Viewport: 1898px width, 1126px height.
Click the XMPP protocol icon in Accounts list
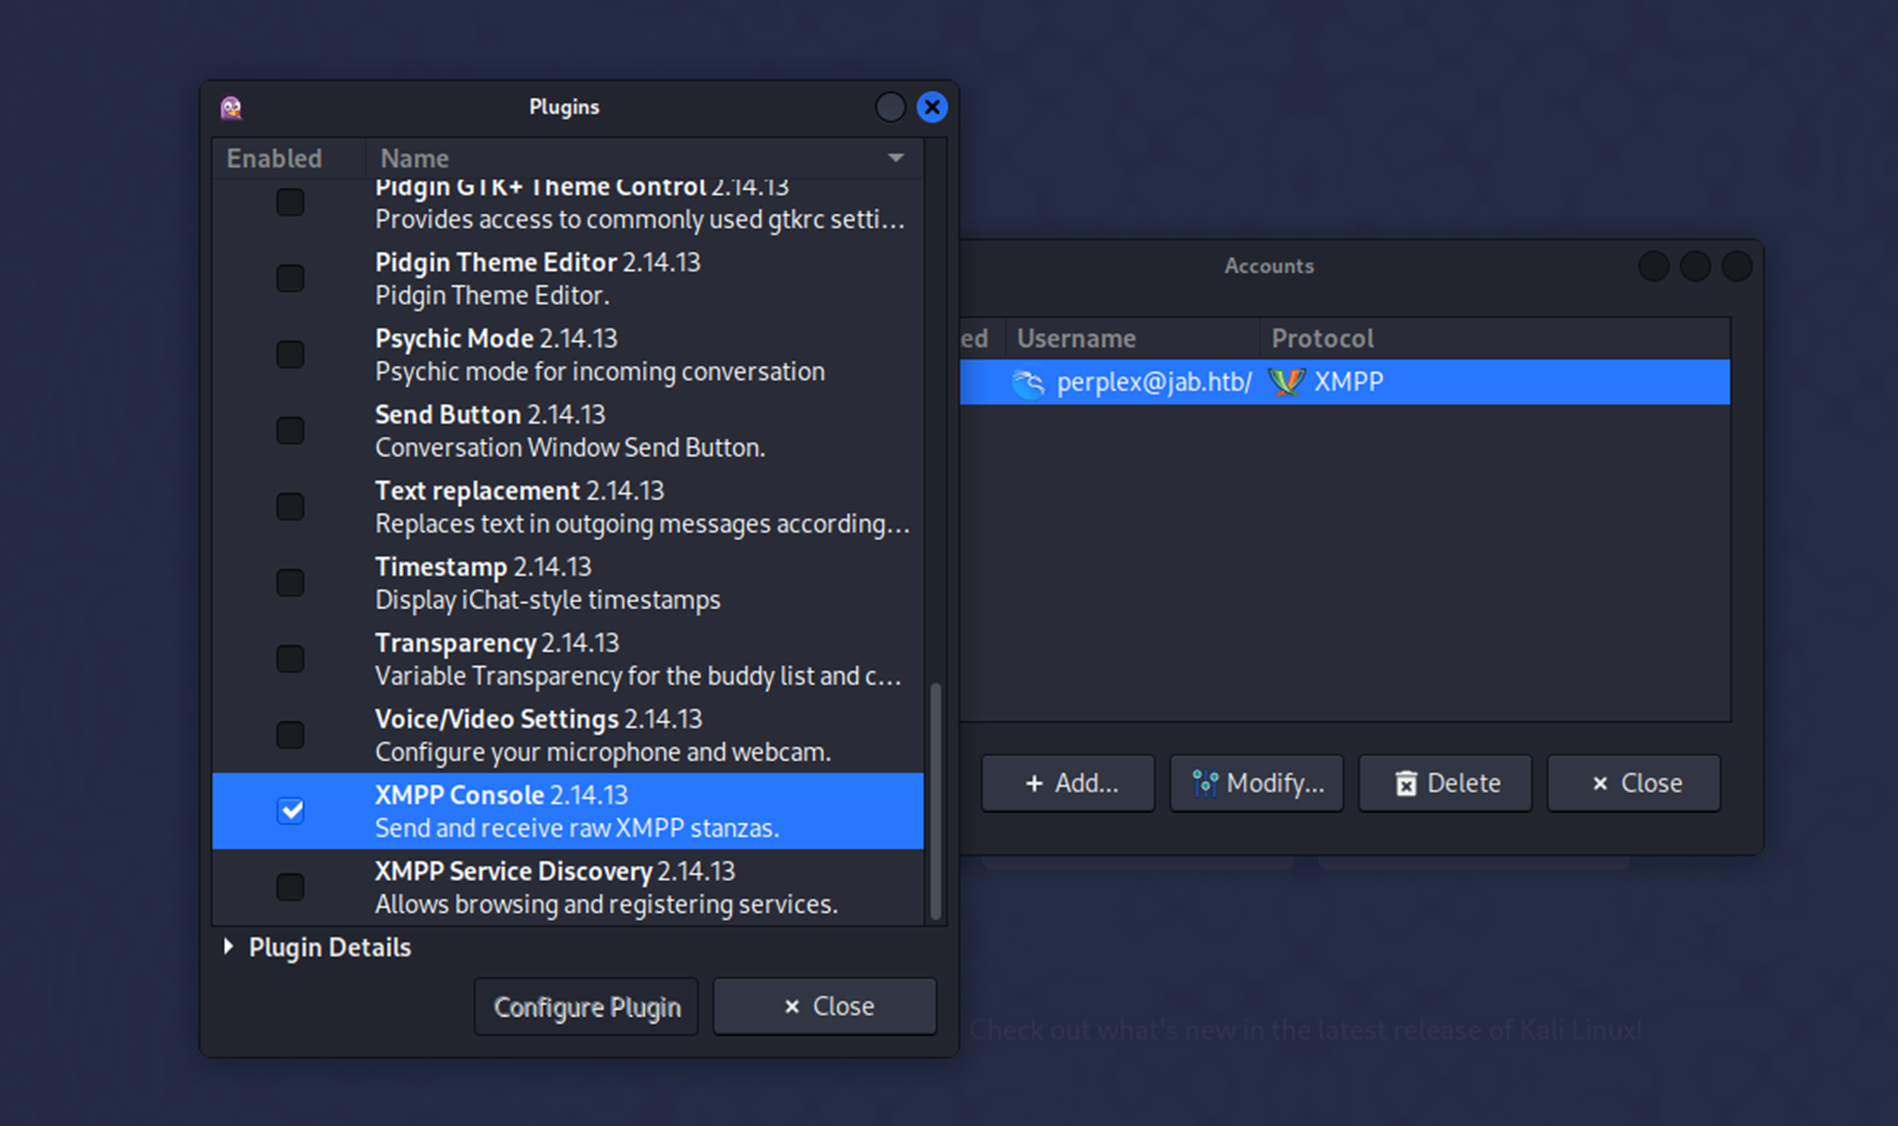tap(1287, 382)
